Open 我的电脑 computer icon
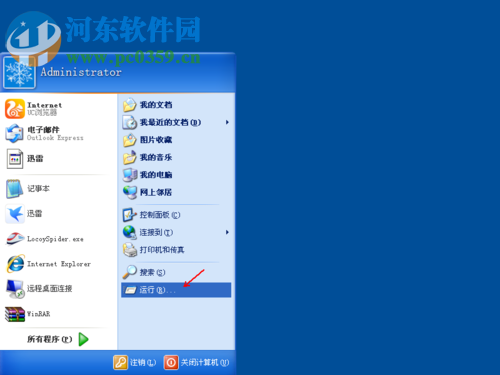Screen dimensions: 500x375 (130, 175)
